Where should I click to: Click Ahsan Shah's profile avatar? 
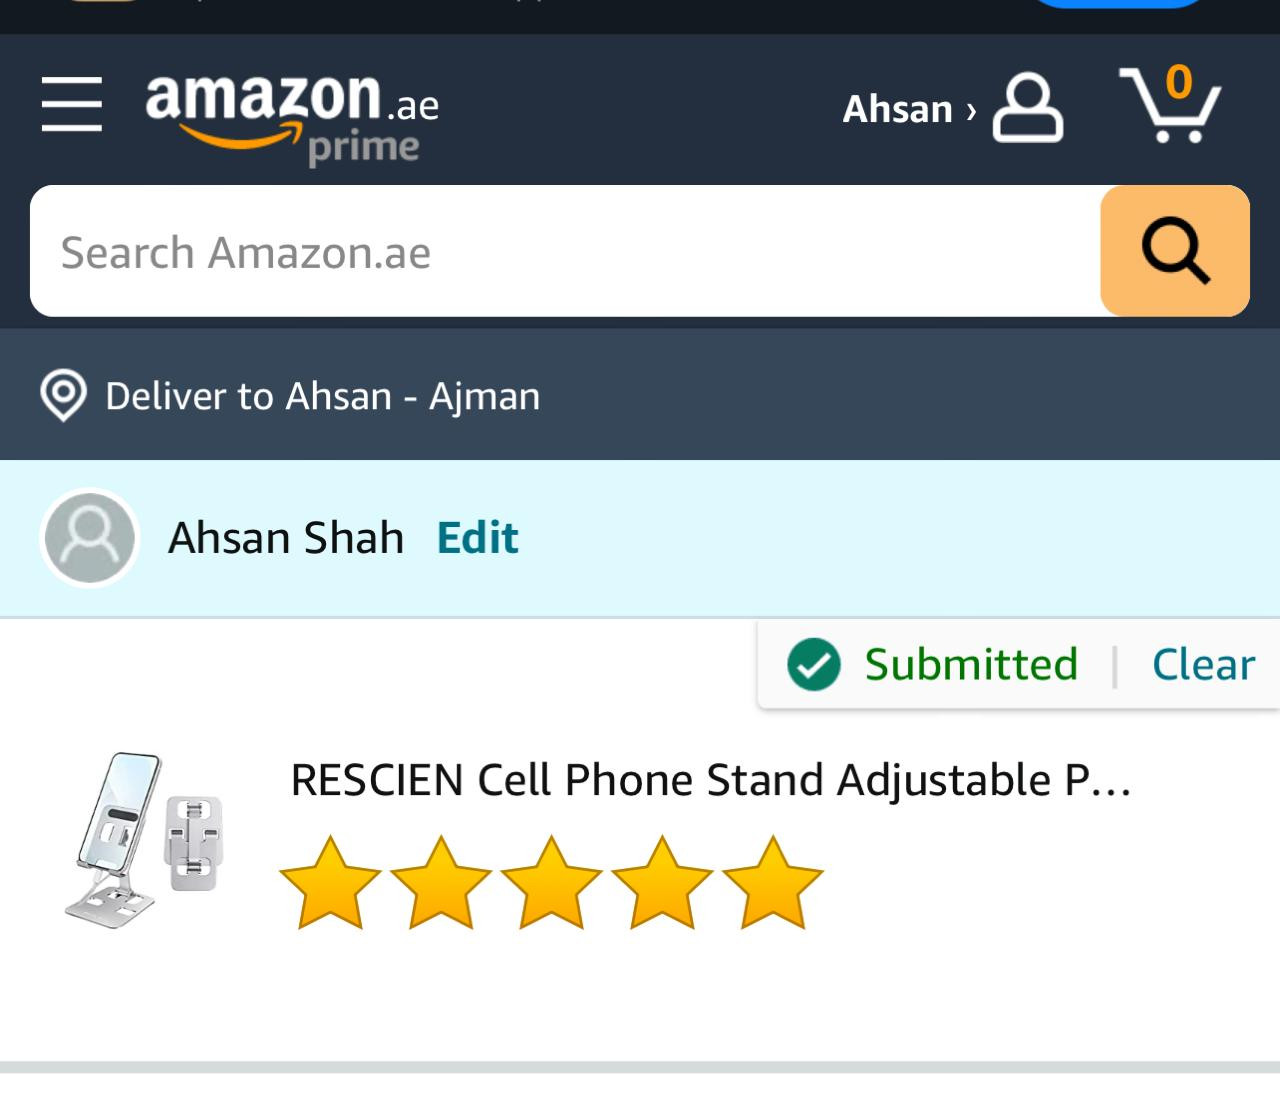coord(89,538)
